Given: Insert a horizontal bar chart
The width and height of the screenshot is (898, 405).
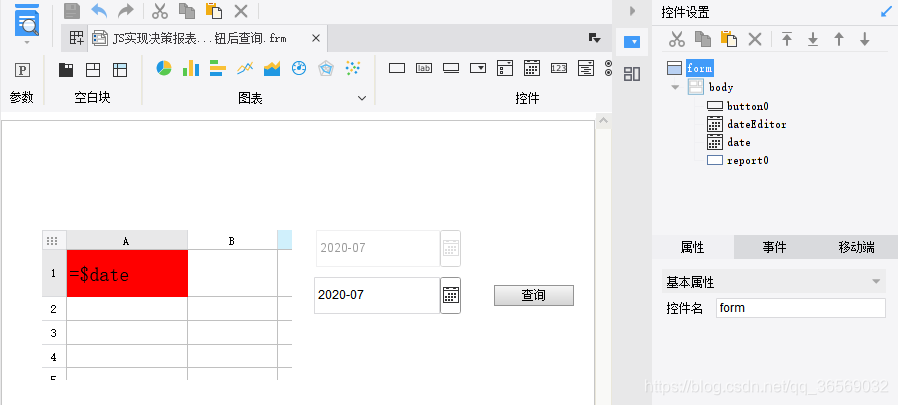Looking at the screenshot, I should [x=218, y=68].
